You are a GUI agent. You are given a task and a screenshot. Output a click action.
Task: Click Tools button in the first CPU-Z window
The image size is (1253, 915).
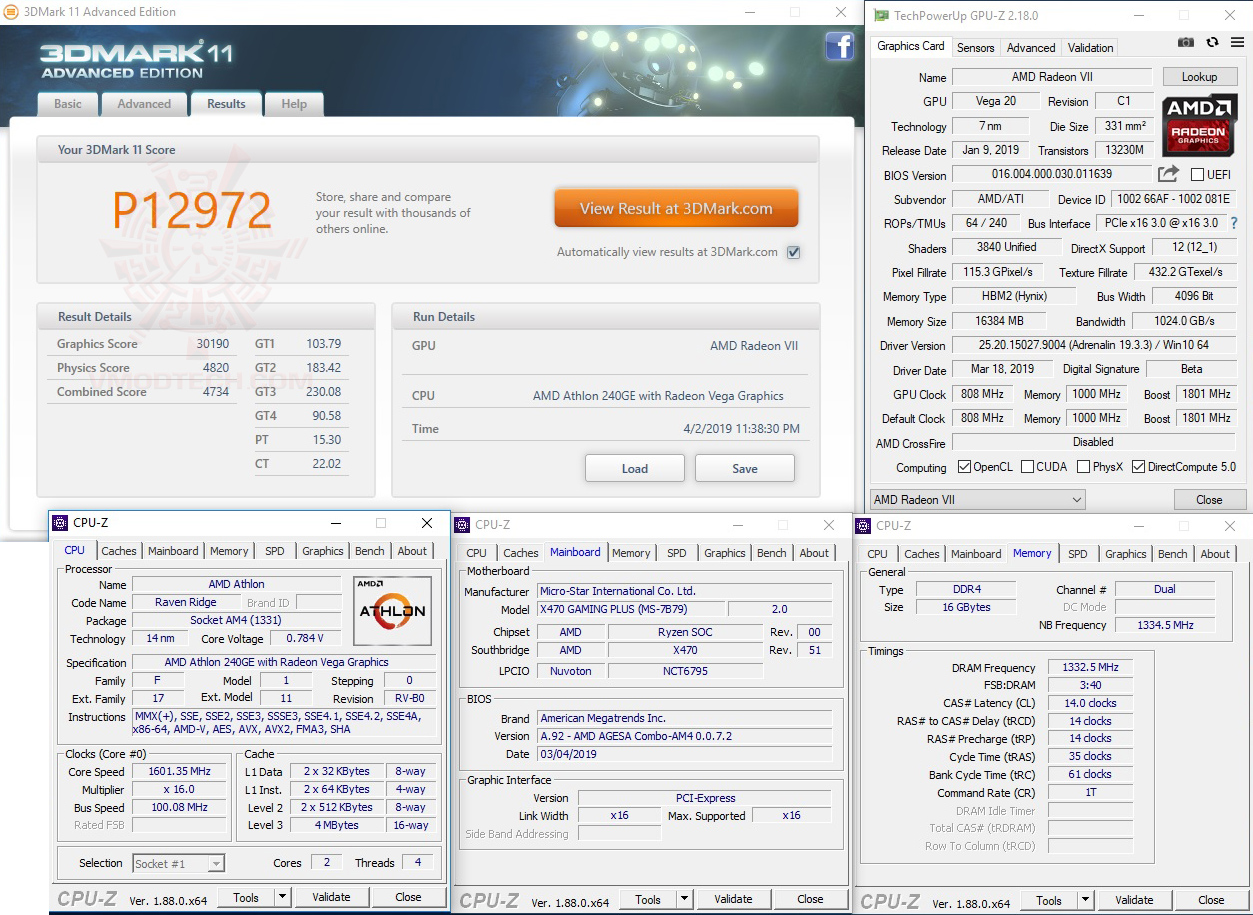coord(246,898)
